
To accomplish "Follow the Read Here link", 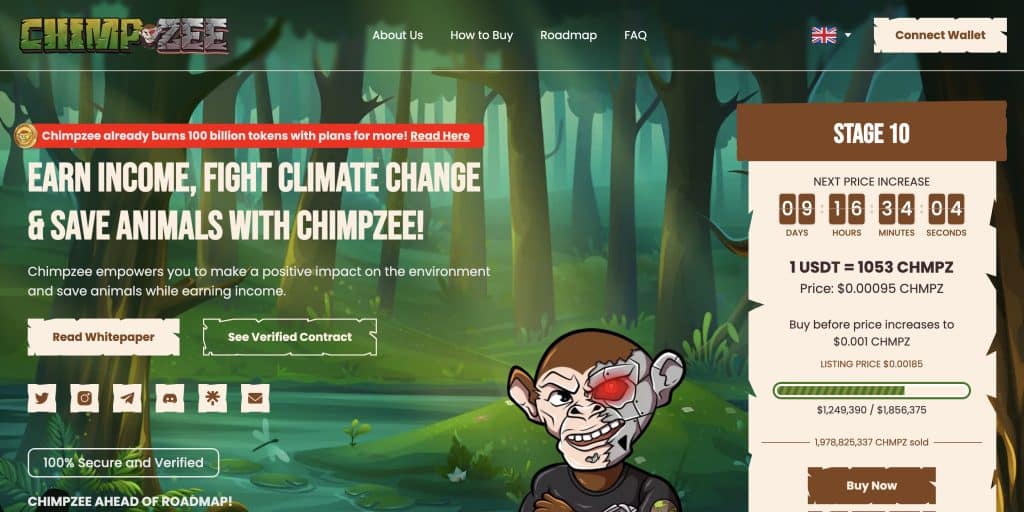I will 440,136.
